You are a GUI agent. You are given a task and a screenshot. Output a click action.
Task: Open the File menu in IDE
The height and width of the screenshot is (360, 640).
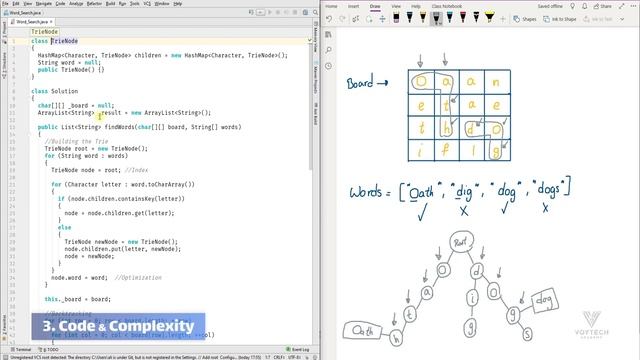tap(5, 4)
